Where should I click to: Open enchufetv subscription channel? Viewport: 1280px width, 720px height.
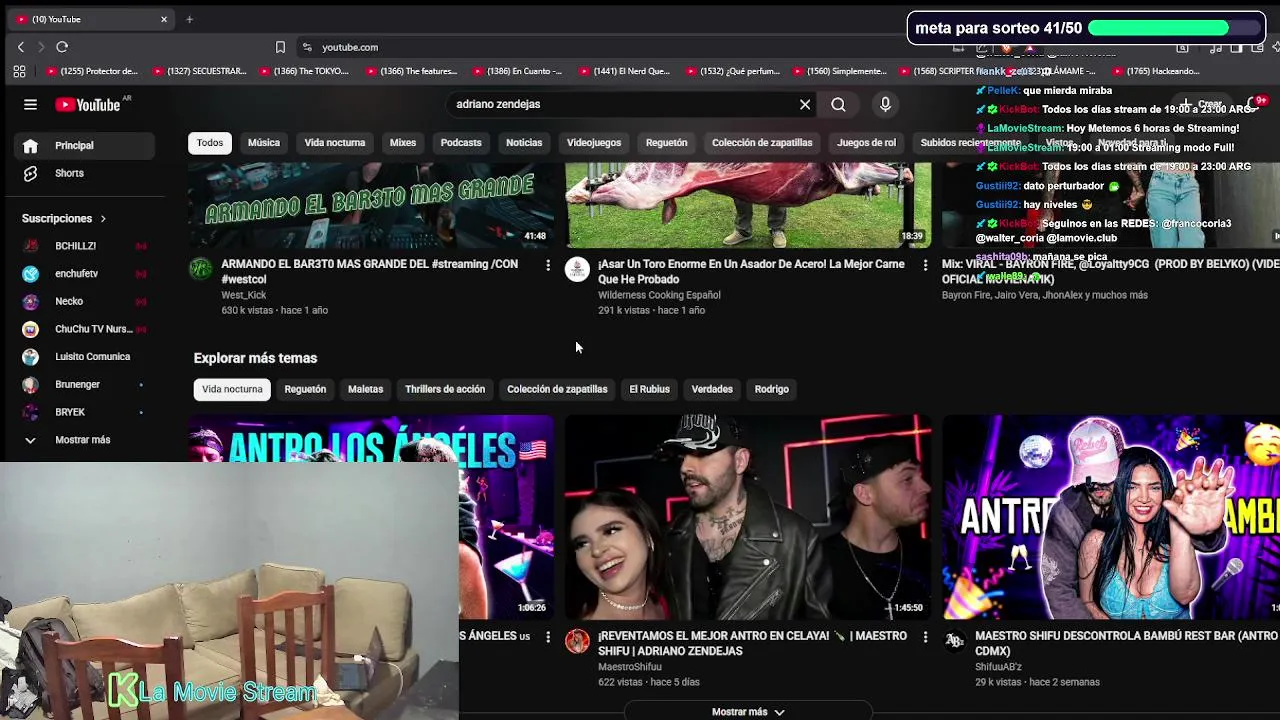coord(85,273)
